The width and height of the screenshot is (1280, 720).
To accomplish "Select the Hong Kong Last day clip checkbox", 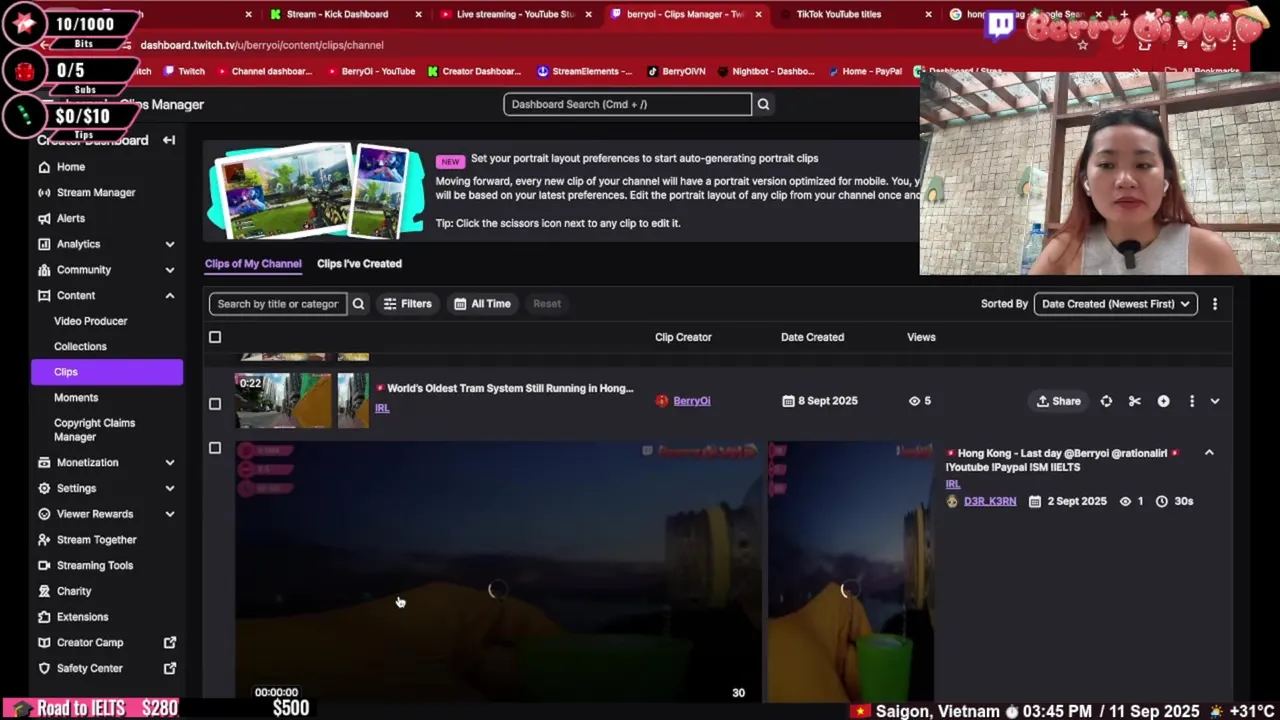I will point(215,448).
